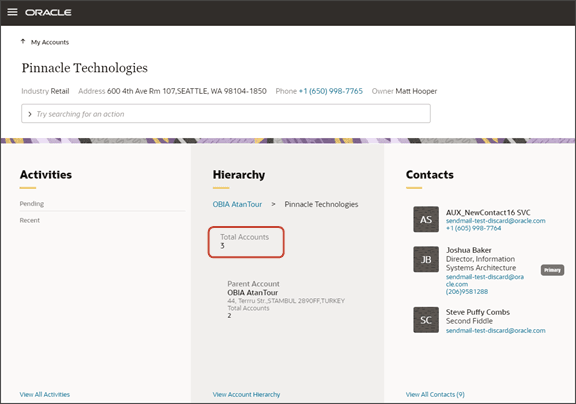Click the Total Accounts 3 value

click(x=222, y=246)
